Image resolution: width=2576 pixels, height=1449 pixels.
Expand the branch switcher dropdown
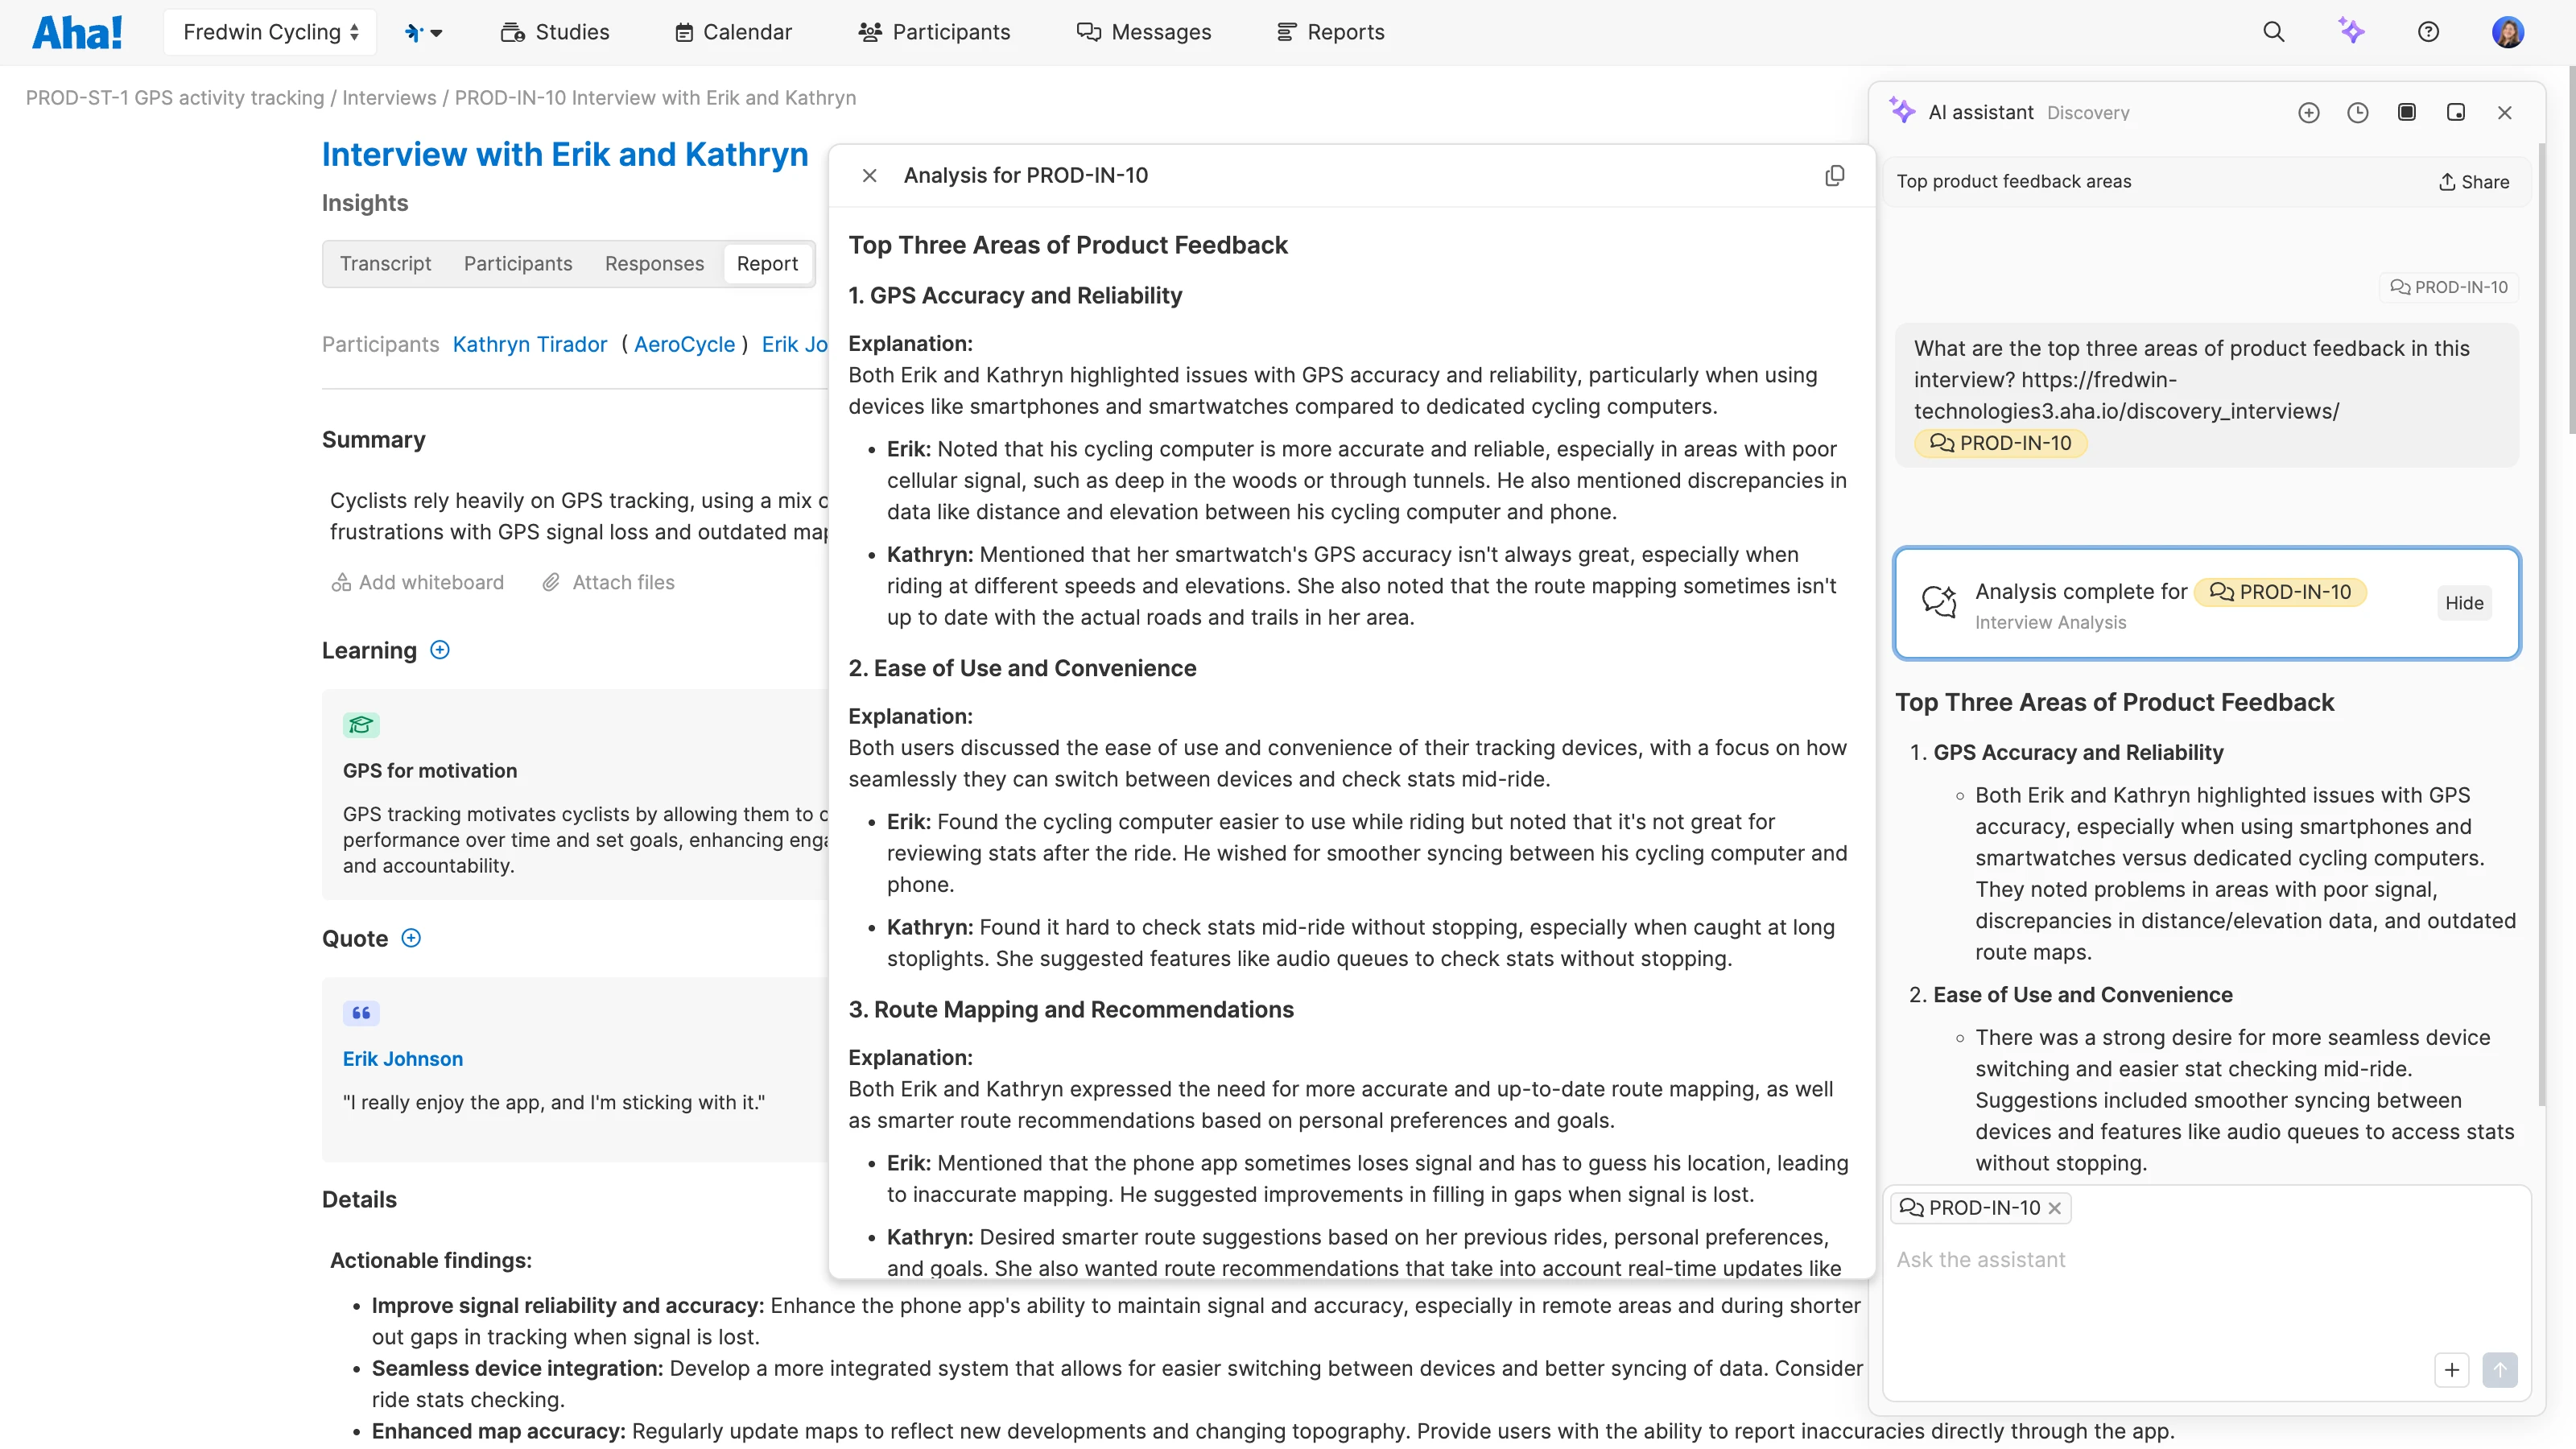(423, 31)
